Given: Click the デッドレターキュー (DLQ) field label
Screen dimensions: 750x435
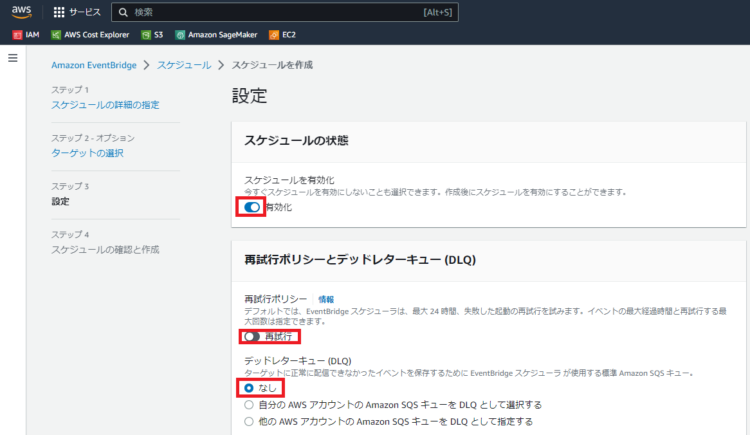Looking at the screenshot, I should pyautogui.click(x=298, y=361).
